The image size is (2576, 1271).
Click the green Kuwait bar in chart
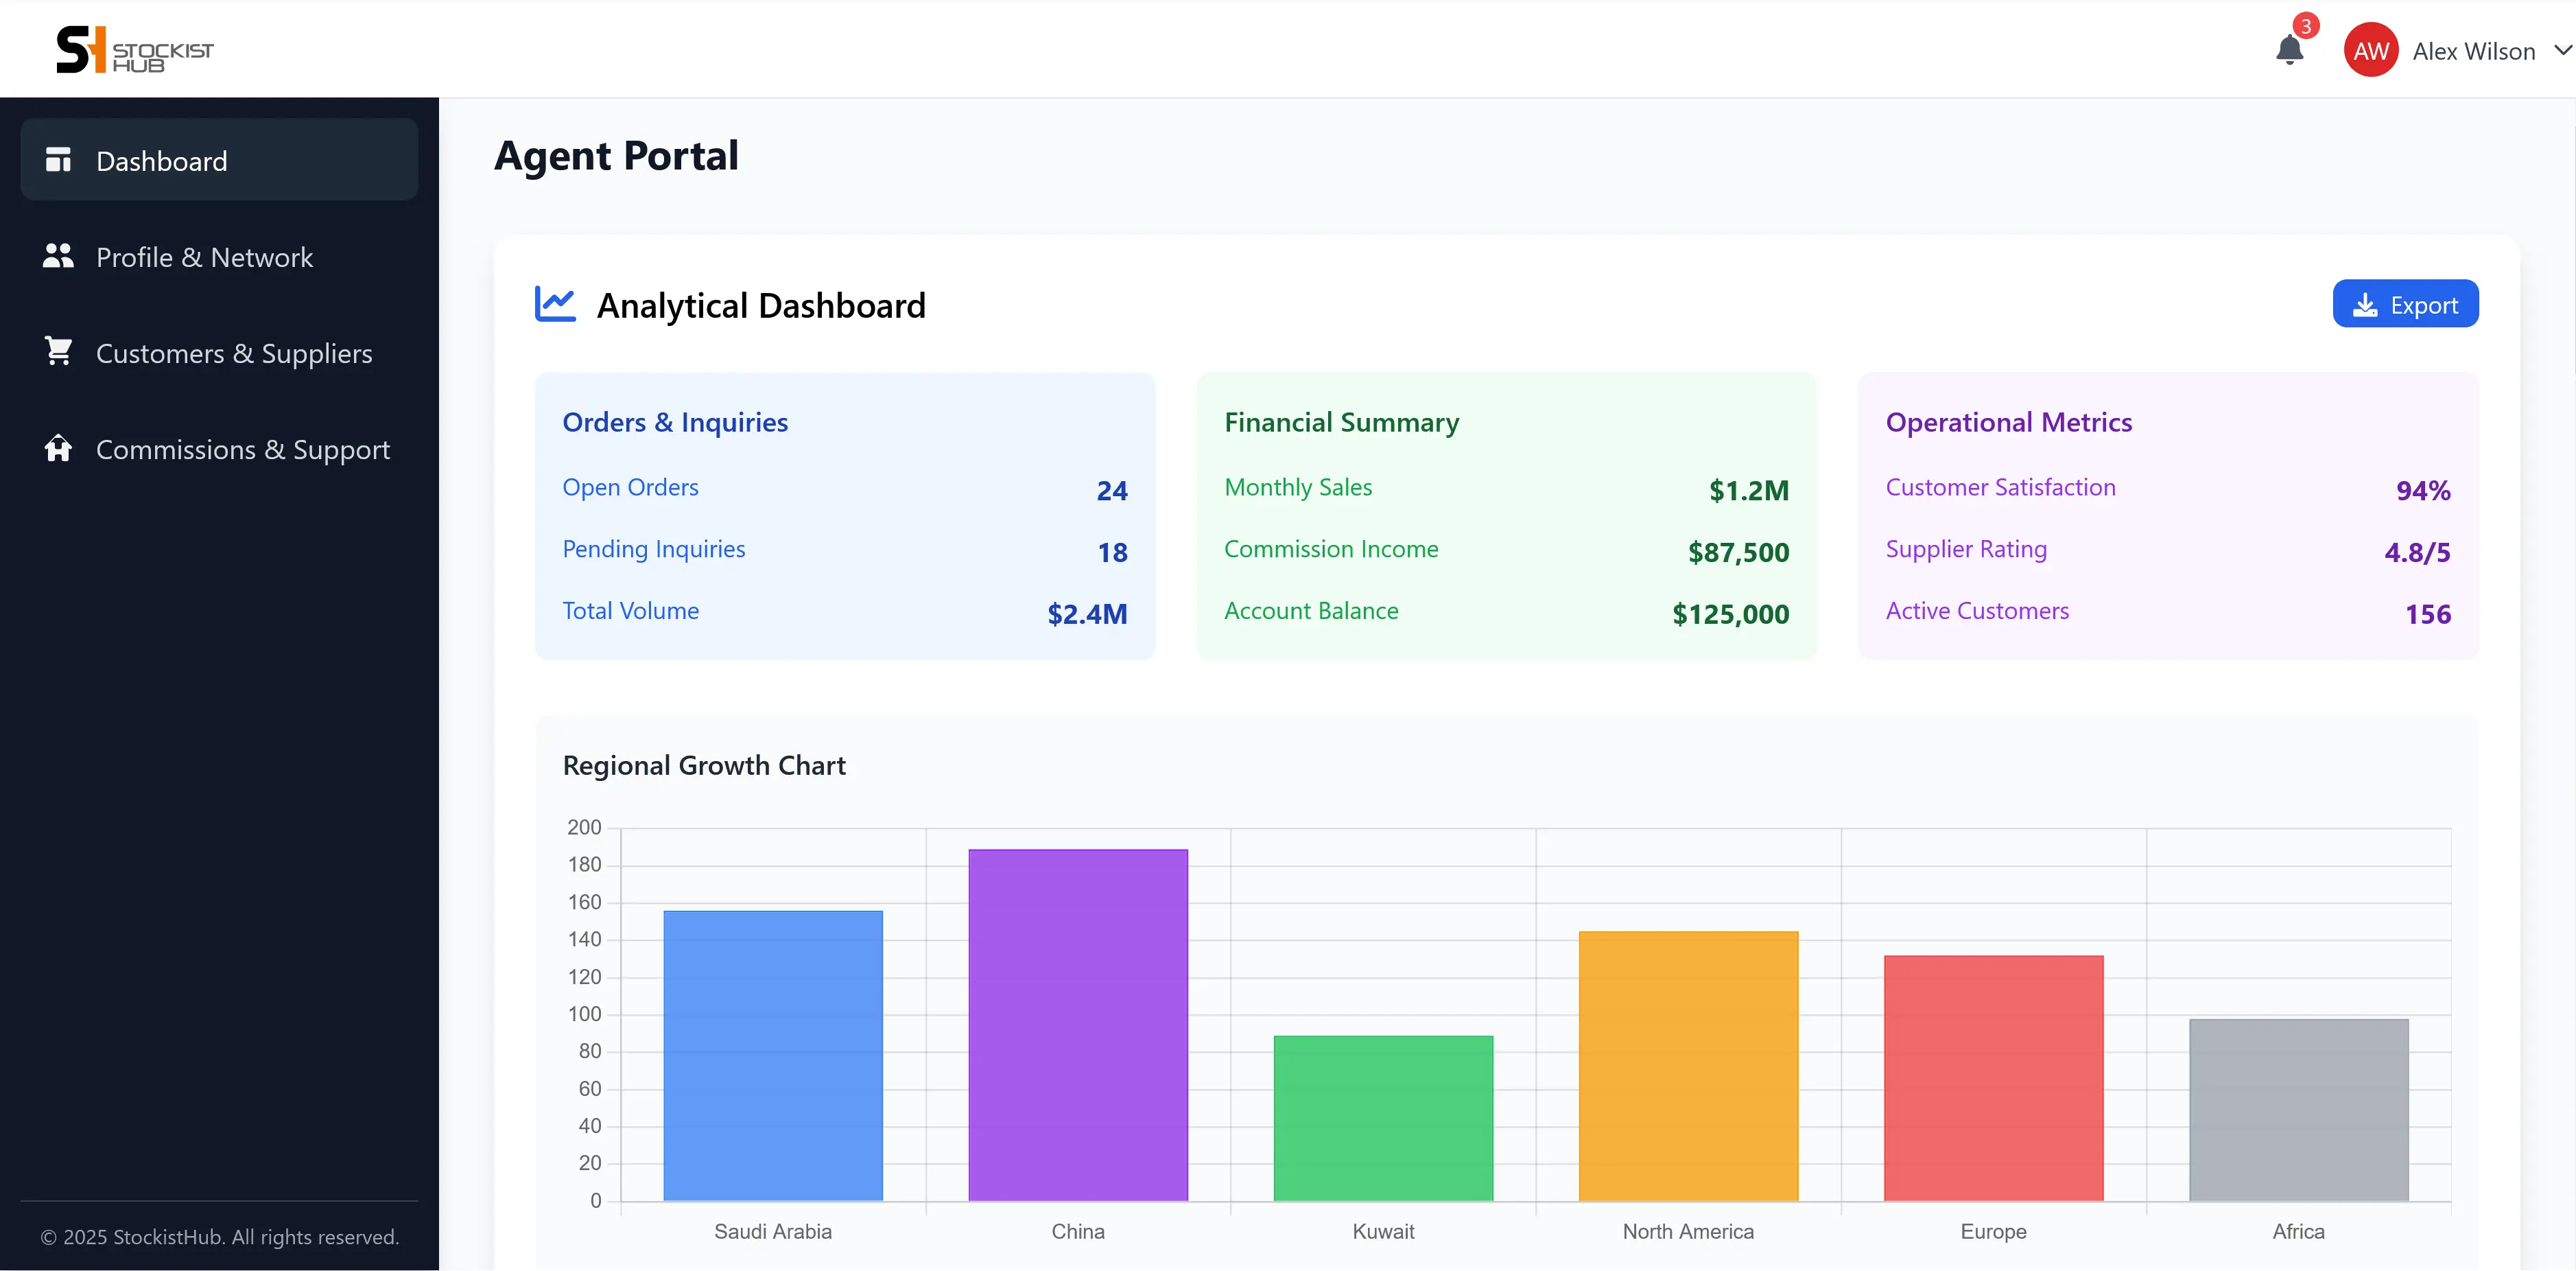[1383, 1118]
